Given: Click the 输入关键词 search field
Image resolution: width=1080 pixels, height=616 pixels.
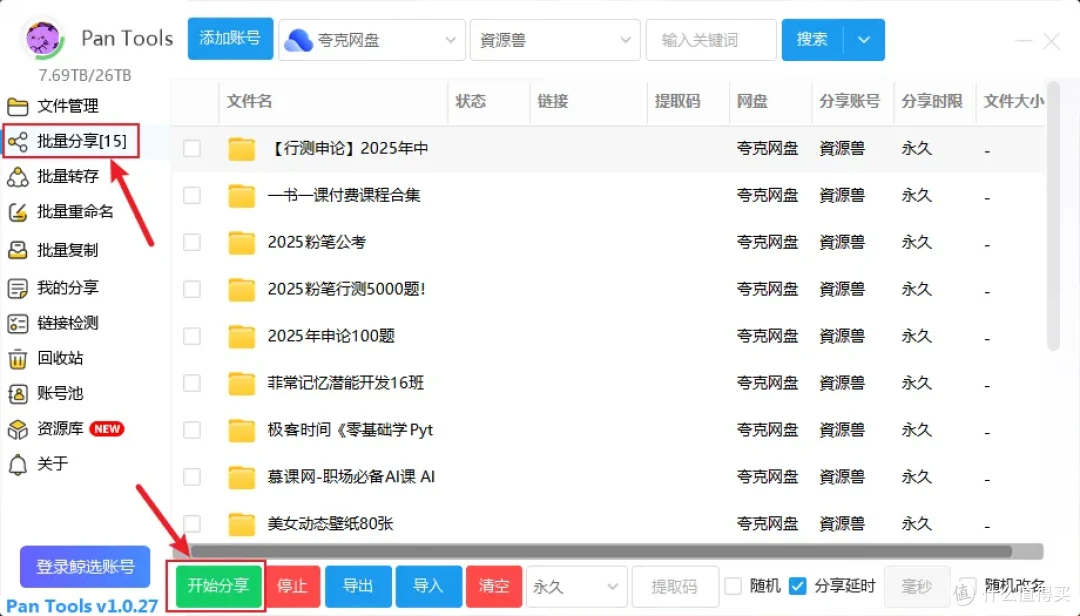Looking at the screenshot, I should click(x=712, y=40).
